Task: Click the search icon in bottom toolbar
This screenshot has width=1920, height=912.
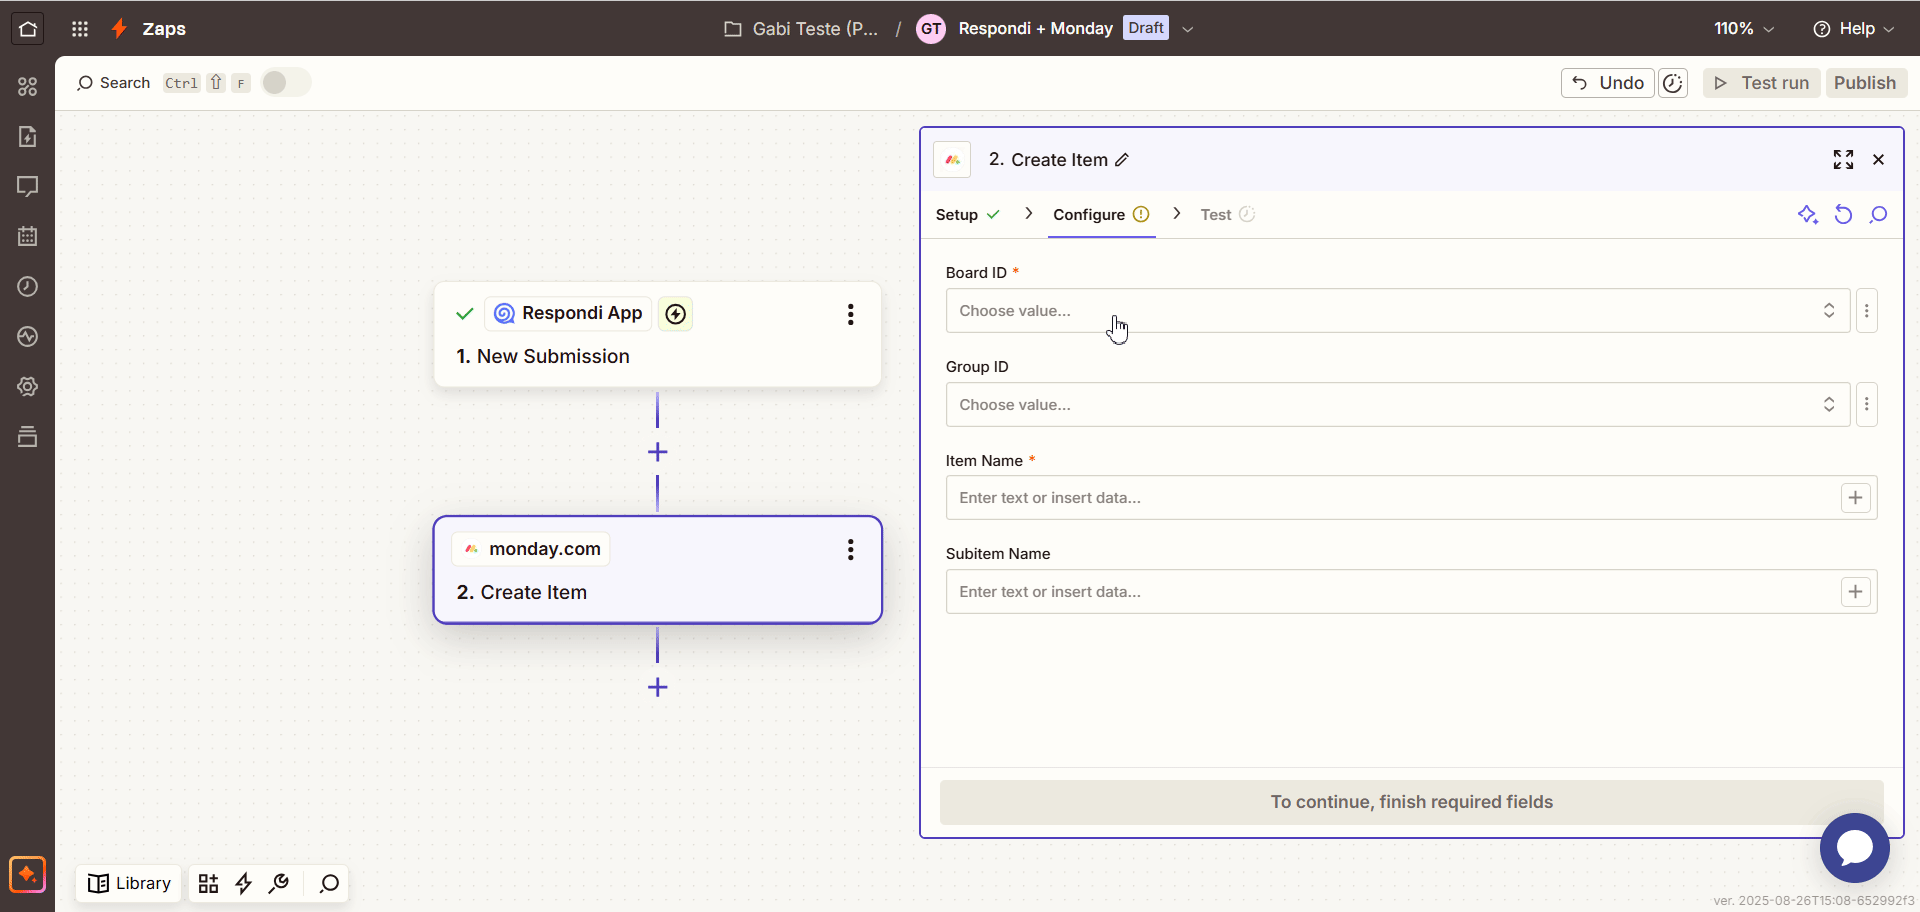Action: (329, 884)
